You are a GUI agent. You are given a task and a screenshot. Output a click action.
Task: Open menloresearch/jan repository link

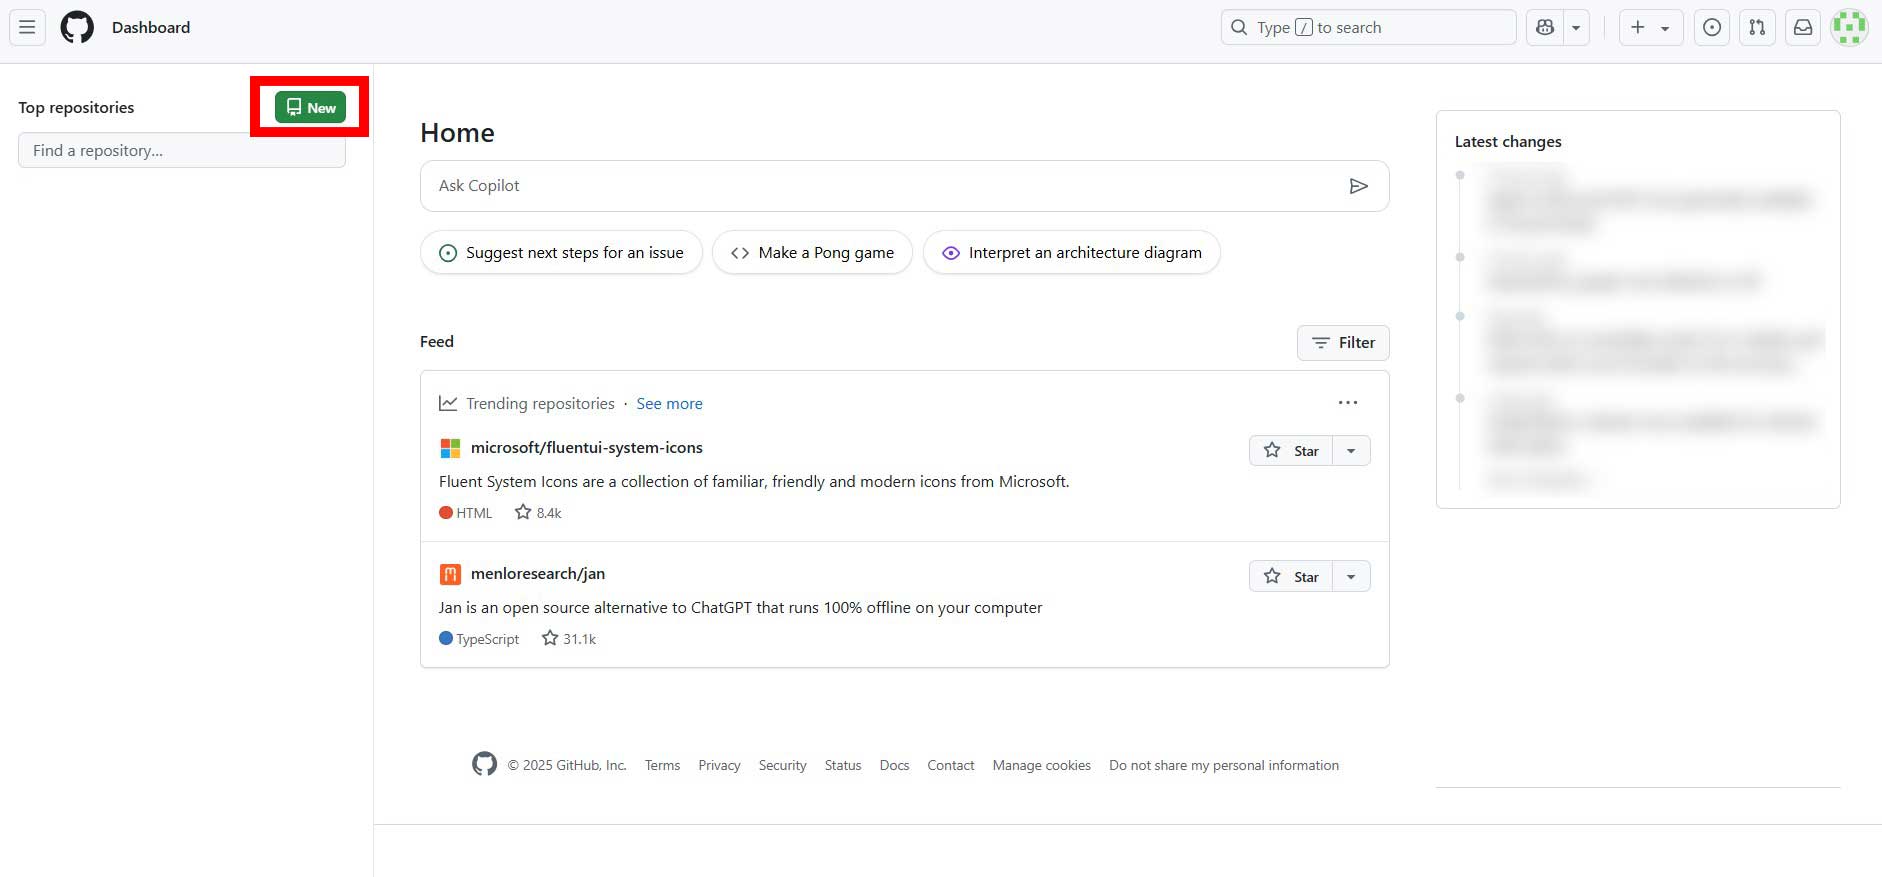point(538,573)
